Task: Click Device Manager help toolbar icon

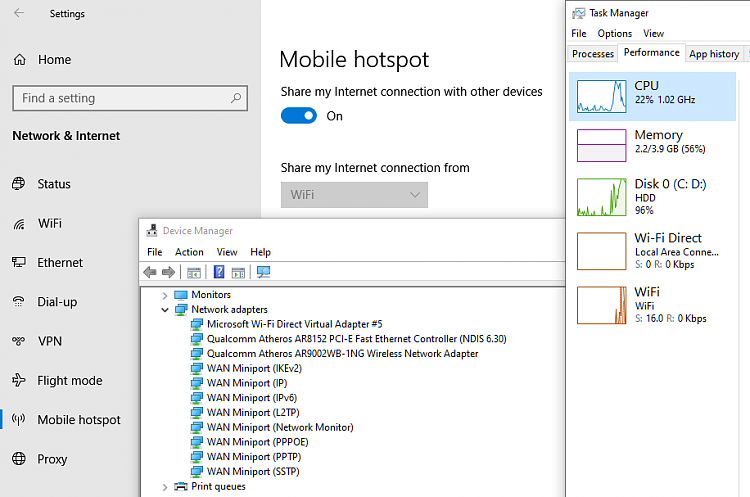Action: (x=219, y=272)
